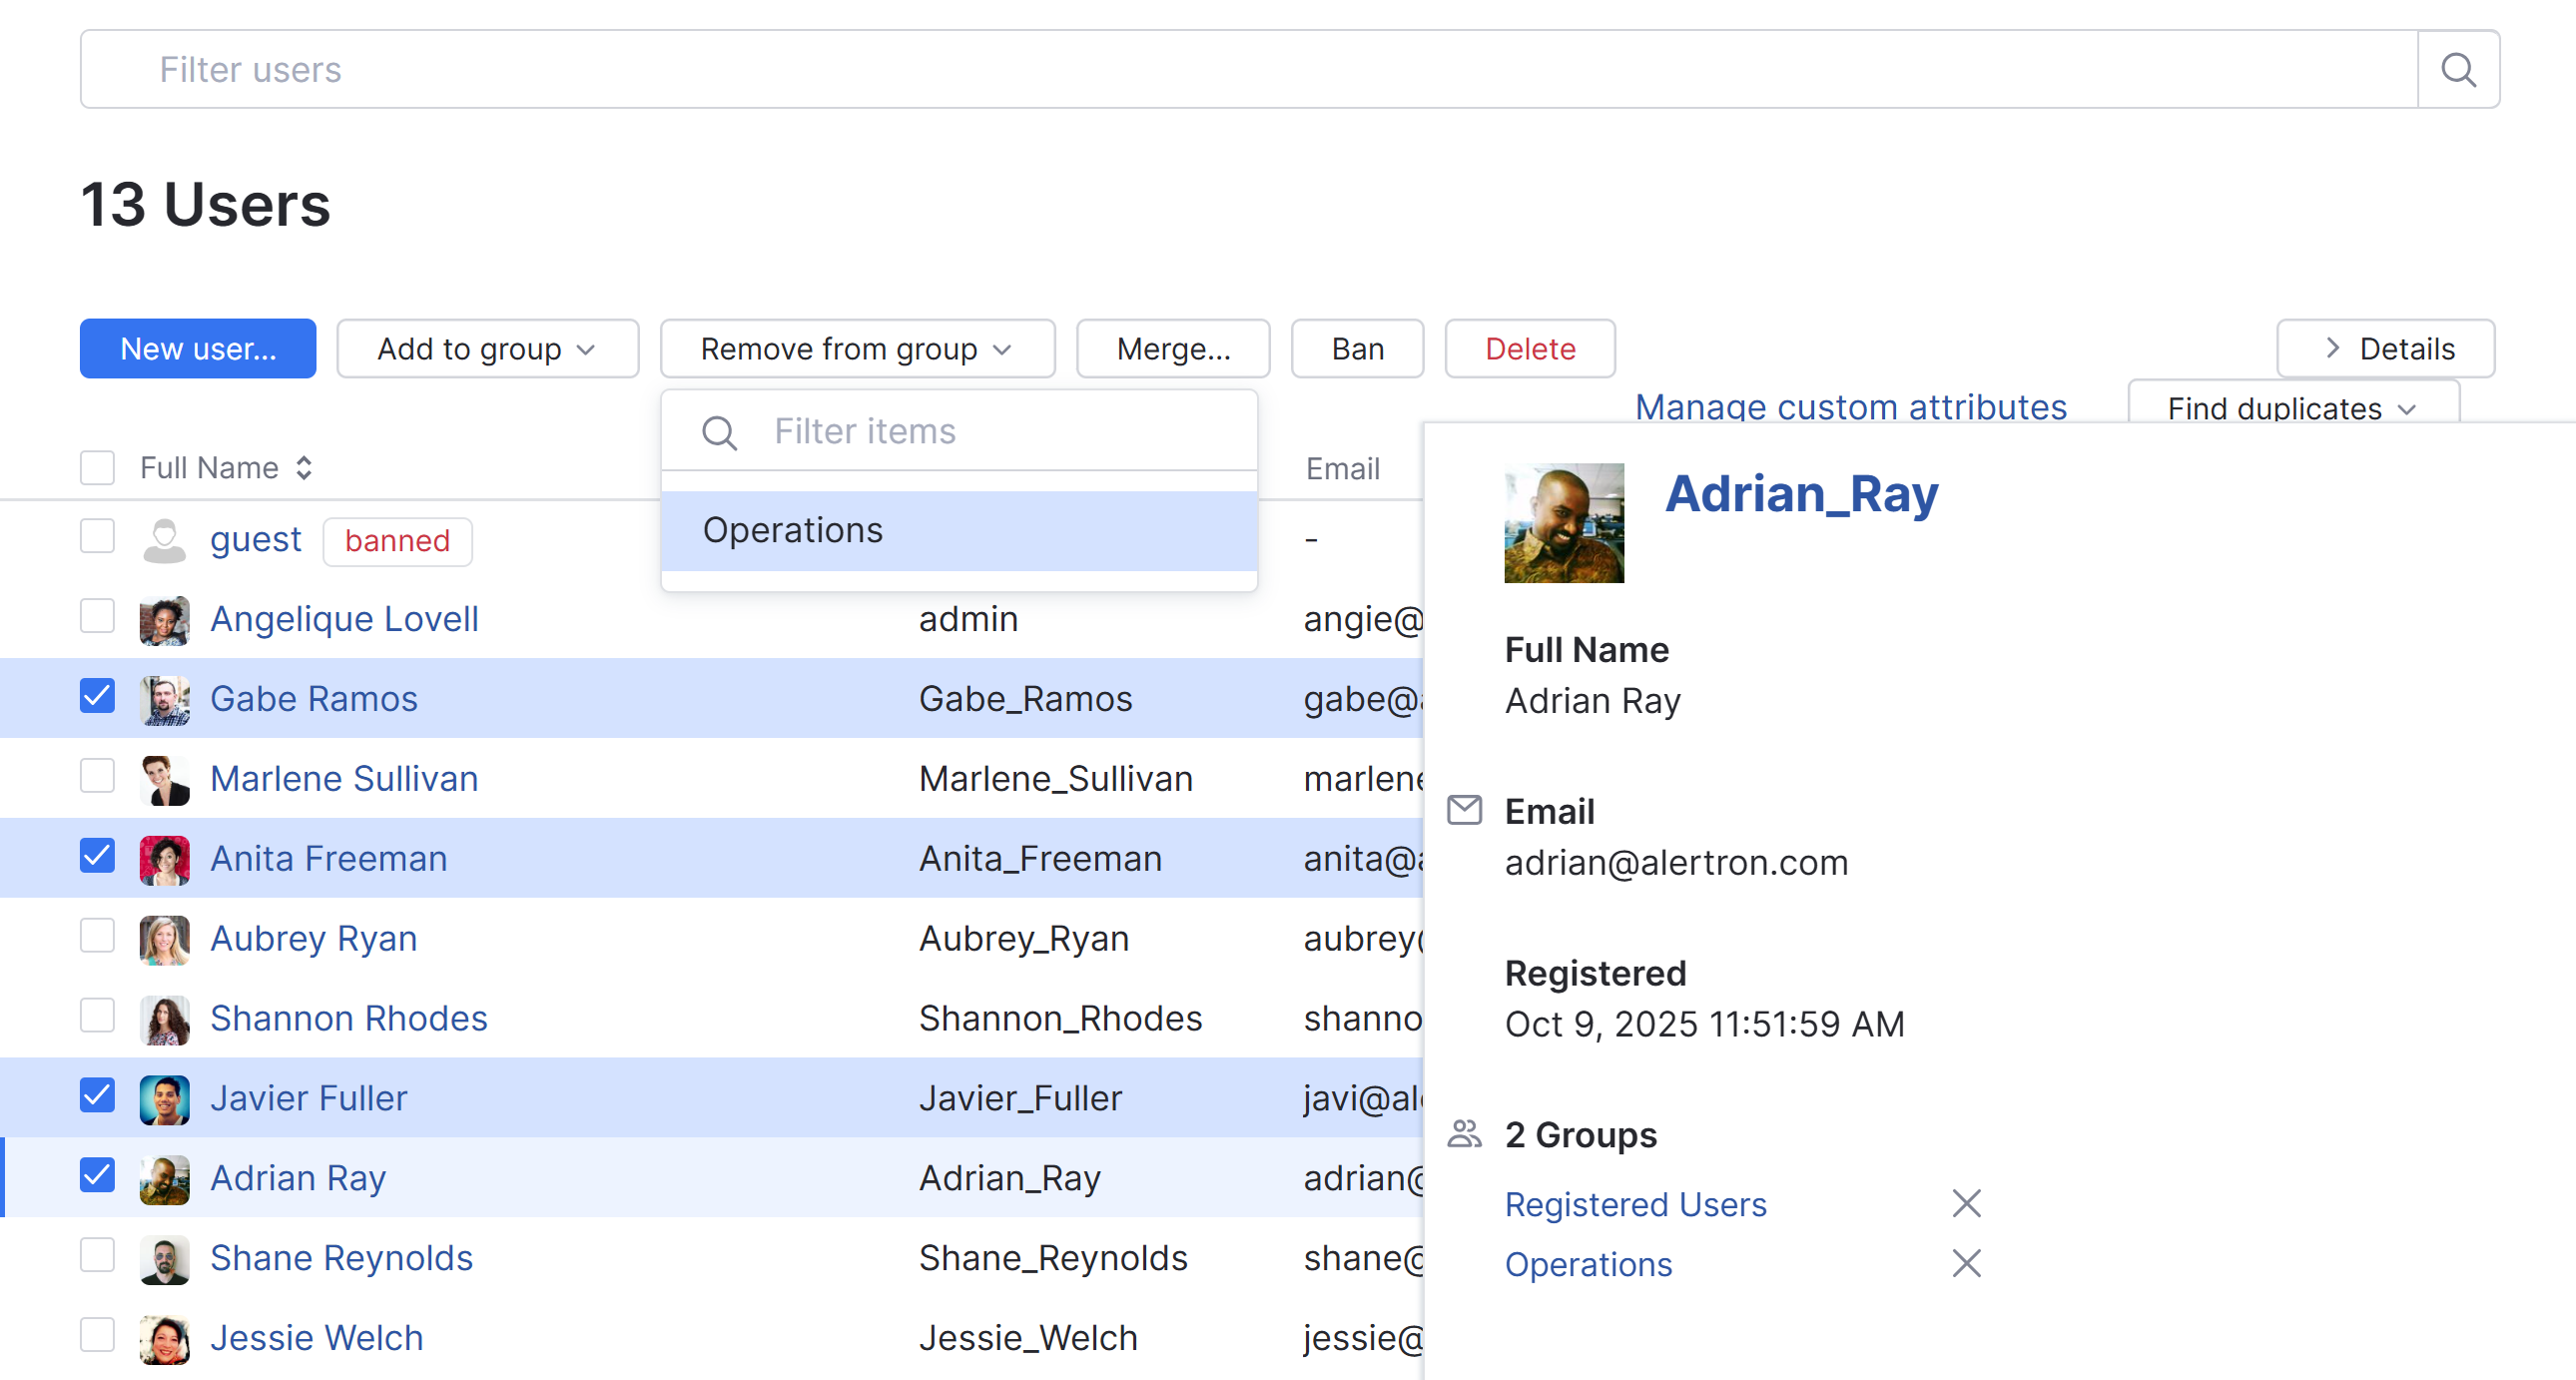Click Adrian Ray's profile photo
This screenshot has height=1380, width=2576.
point(1564,522)
